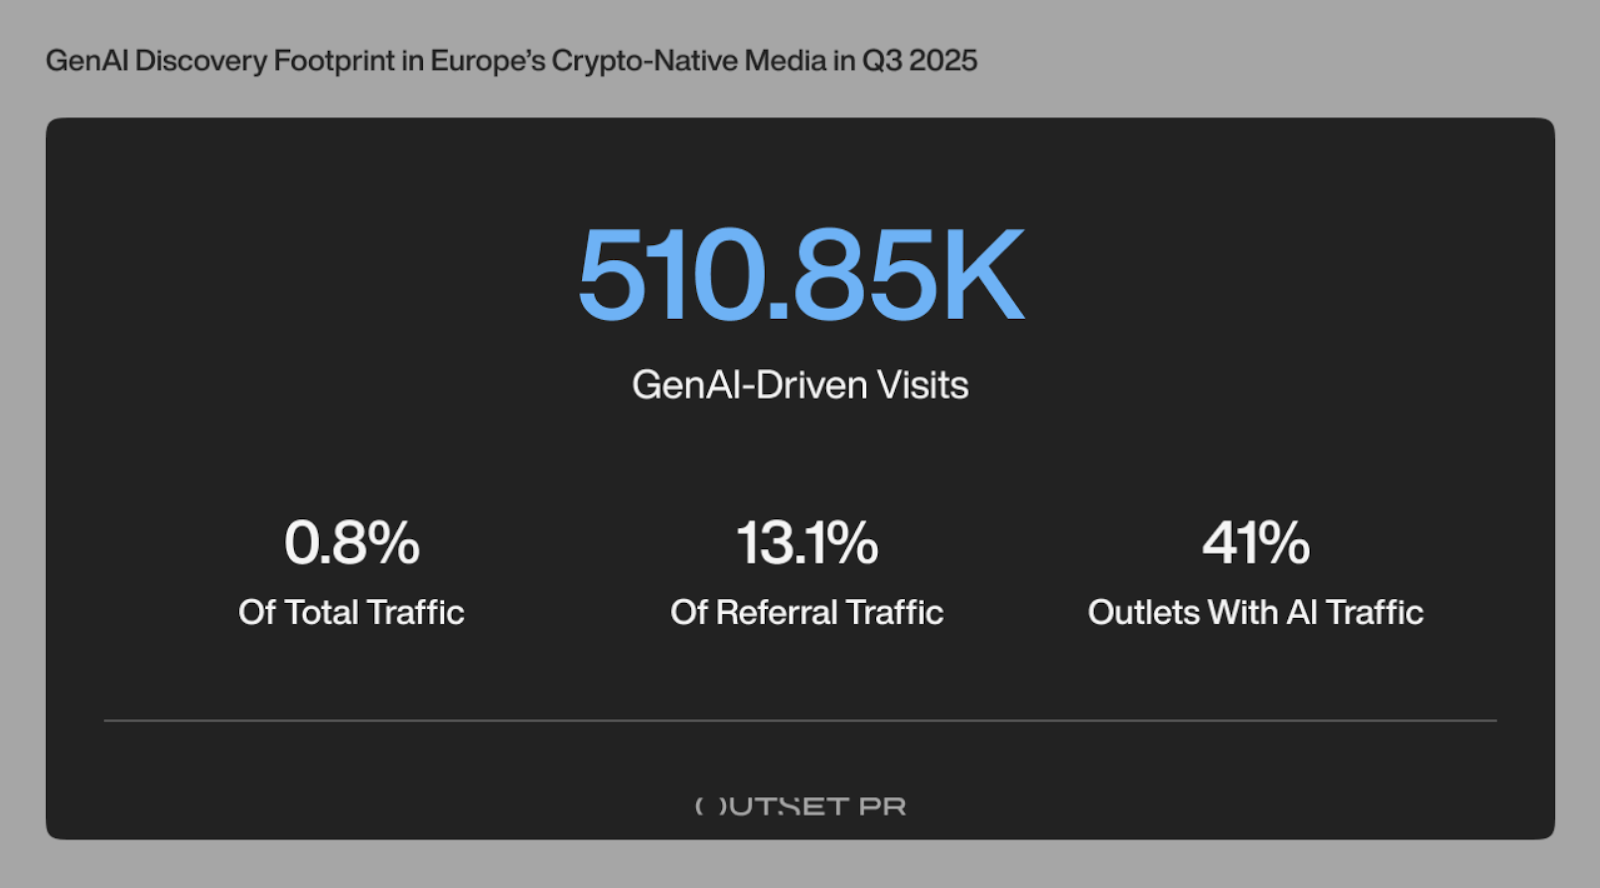Click the GenAI-Driven Visits label
Viewport: 1600px width, 888px height.
pos(800,385)
